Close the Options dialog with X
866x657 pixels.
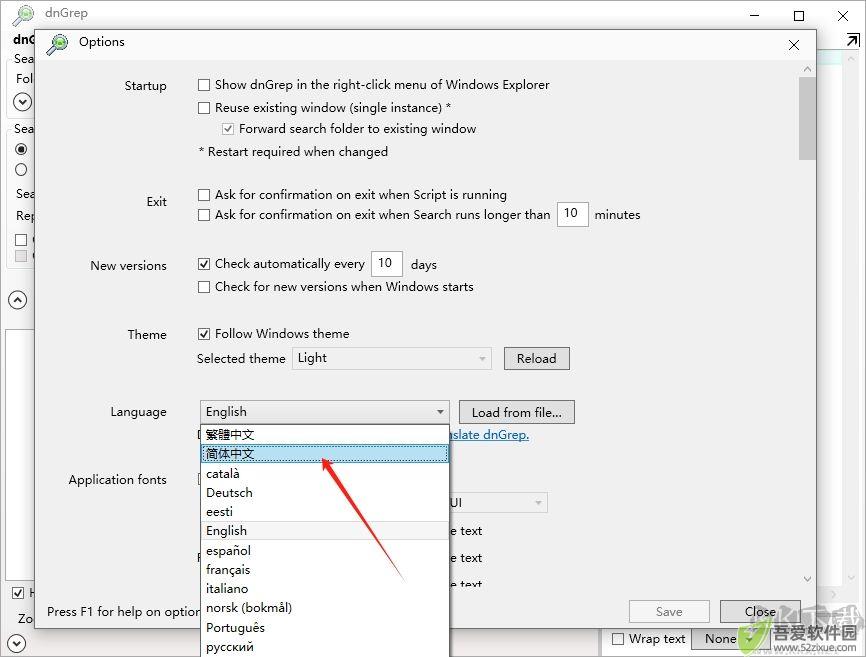tap(794, 45)
